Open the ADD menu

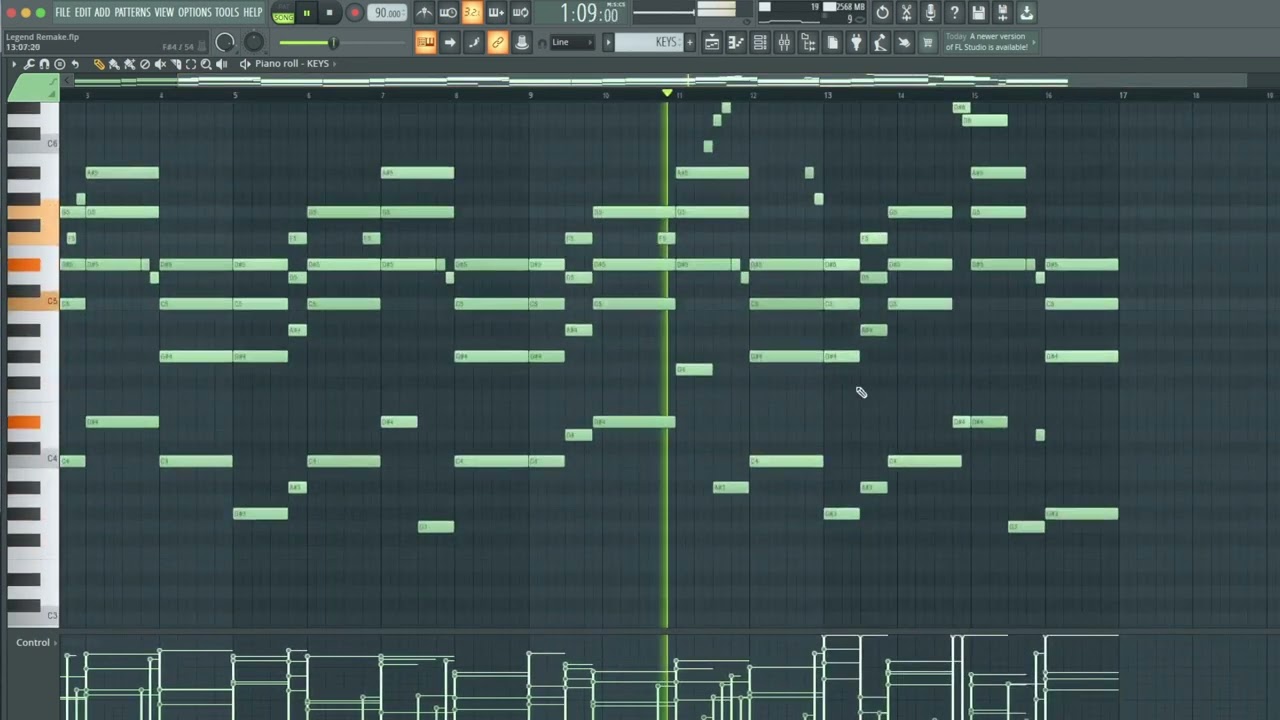102,12
